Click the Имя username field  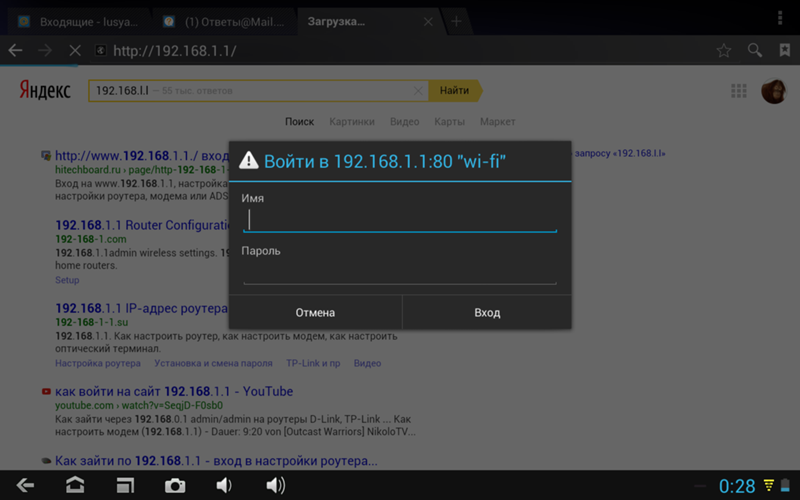pyautogui.click(x=400, y=220)
